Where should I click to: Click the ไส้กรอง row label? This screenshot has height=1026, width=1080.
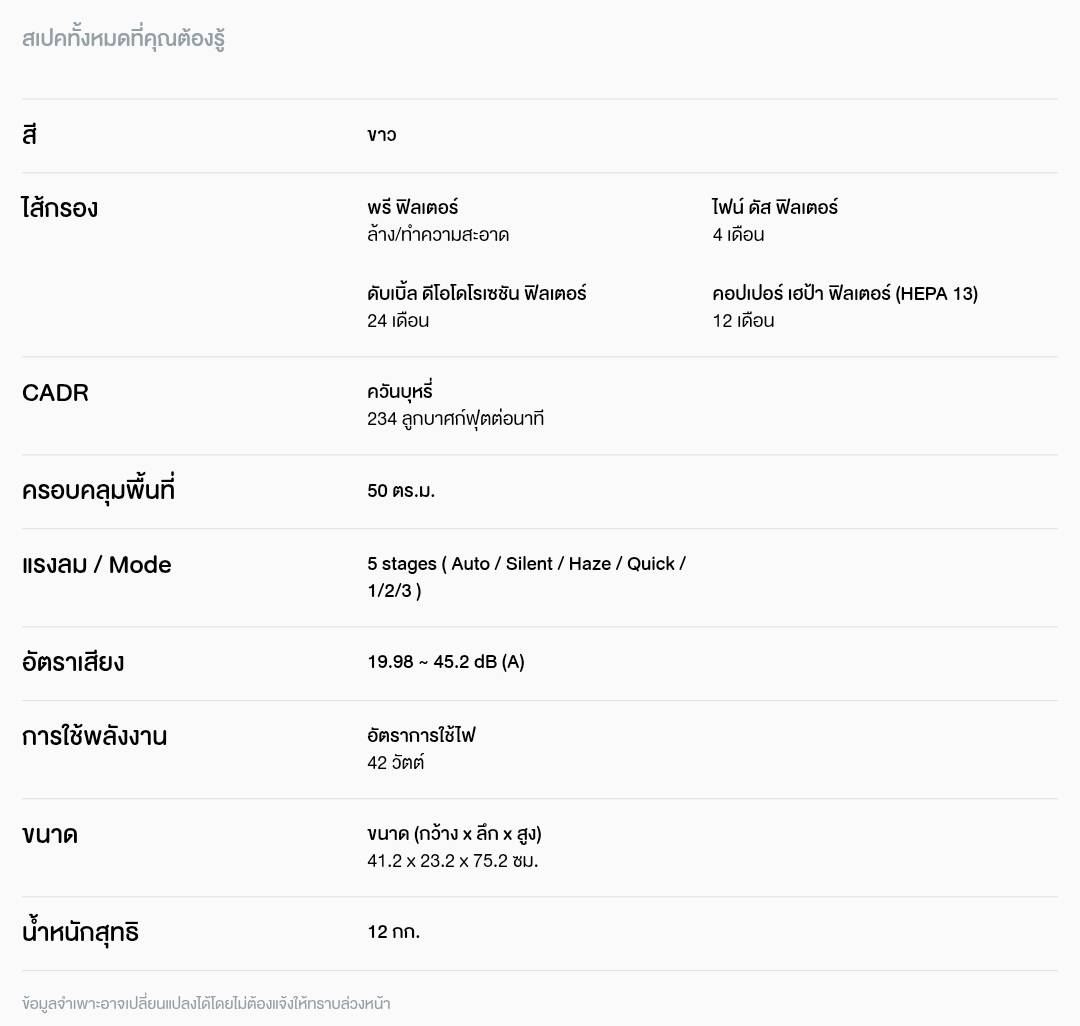point(60,209)
